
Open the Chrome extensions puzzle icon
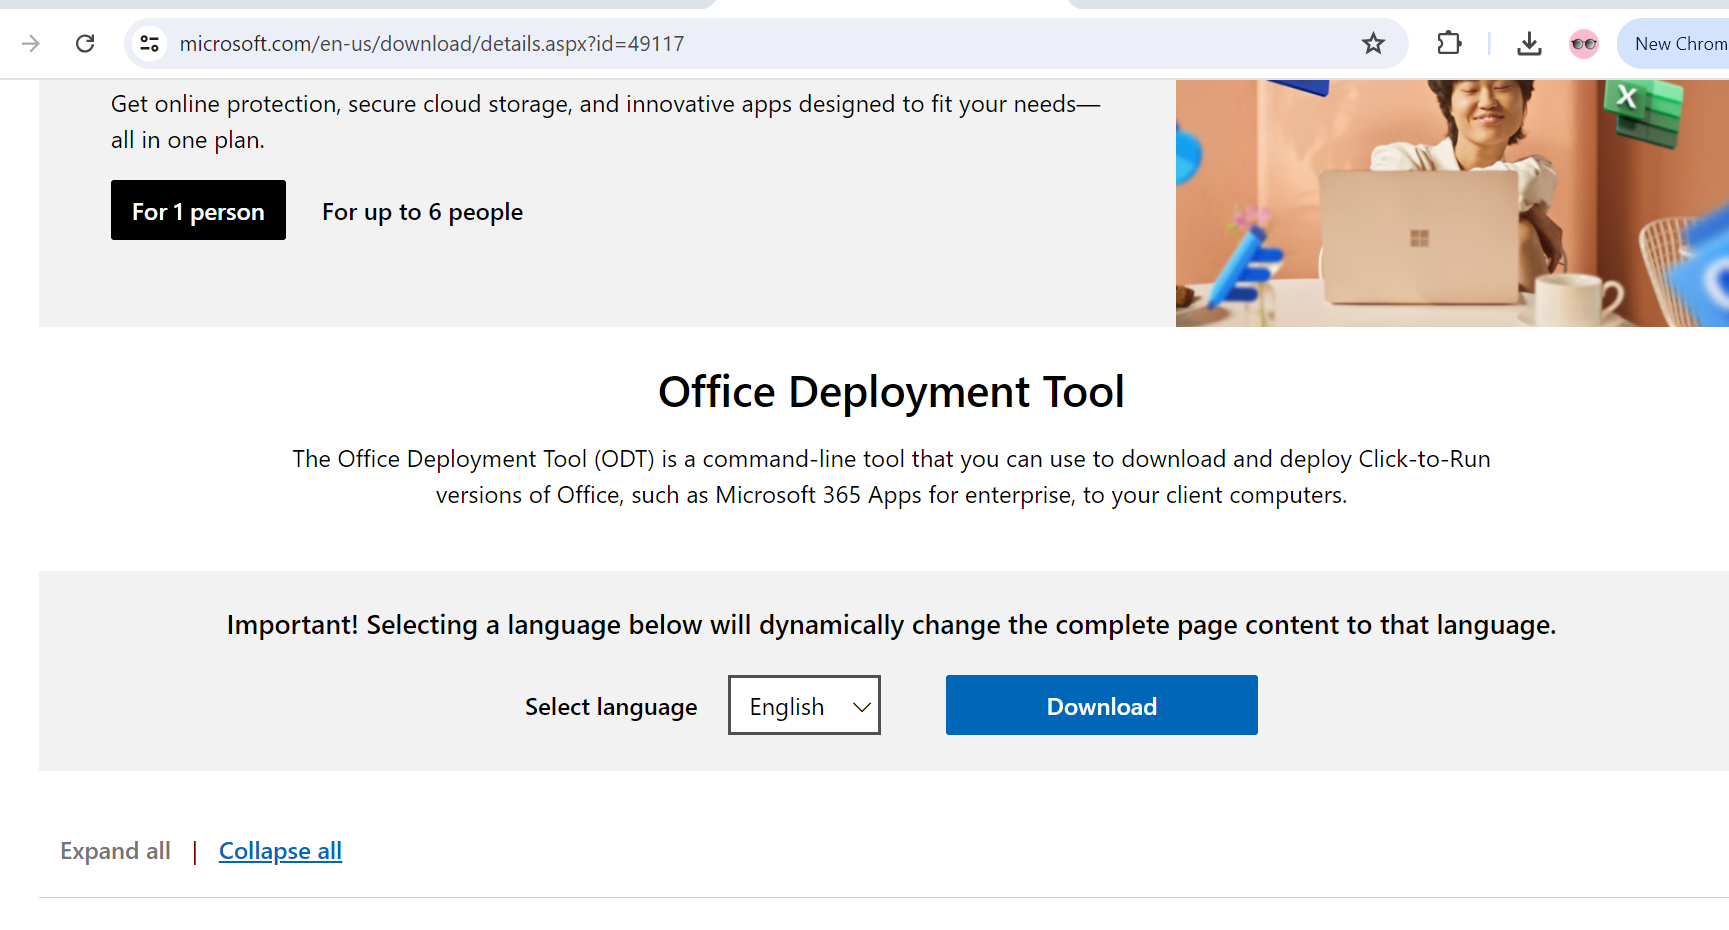point(1448,43)
